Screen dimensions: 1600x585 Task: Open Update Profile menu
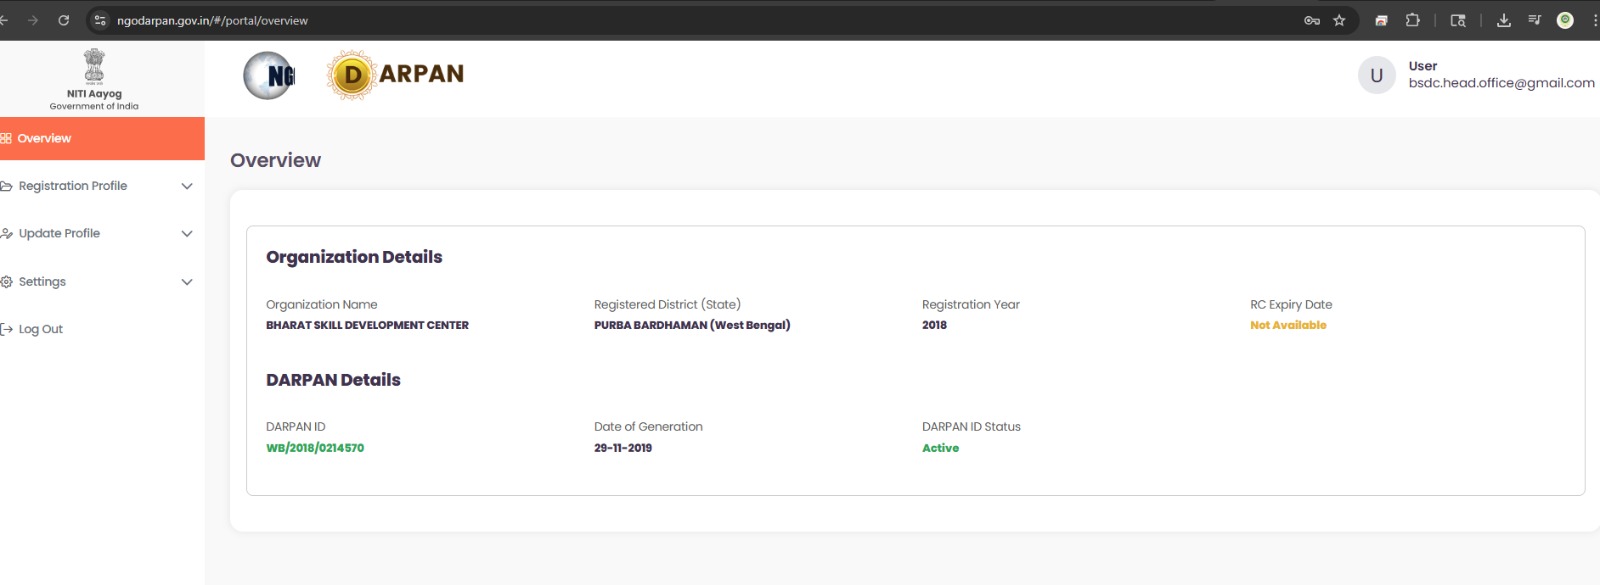tap(102, 234)
